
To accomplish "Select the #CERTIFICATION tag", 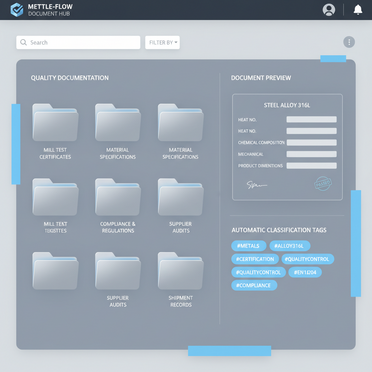I will point(255,259).
